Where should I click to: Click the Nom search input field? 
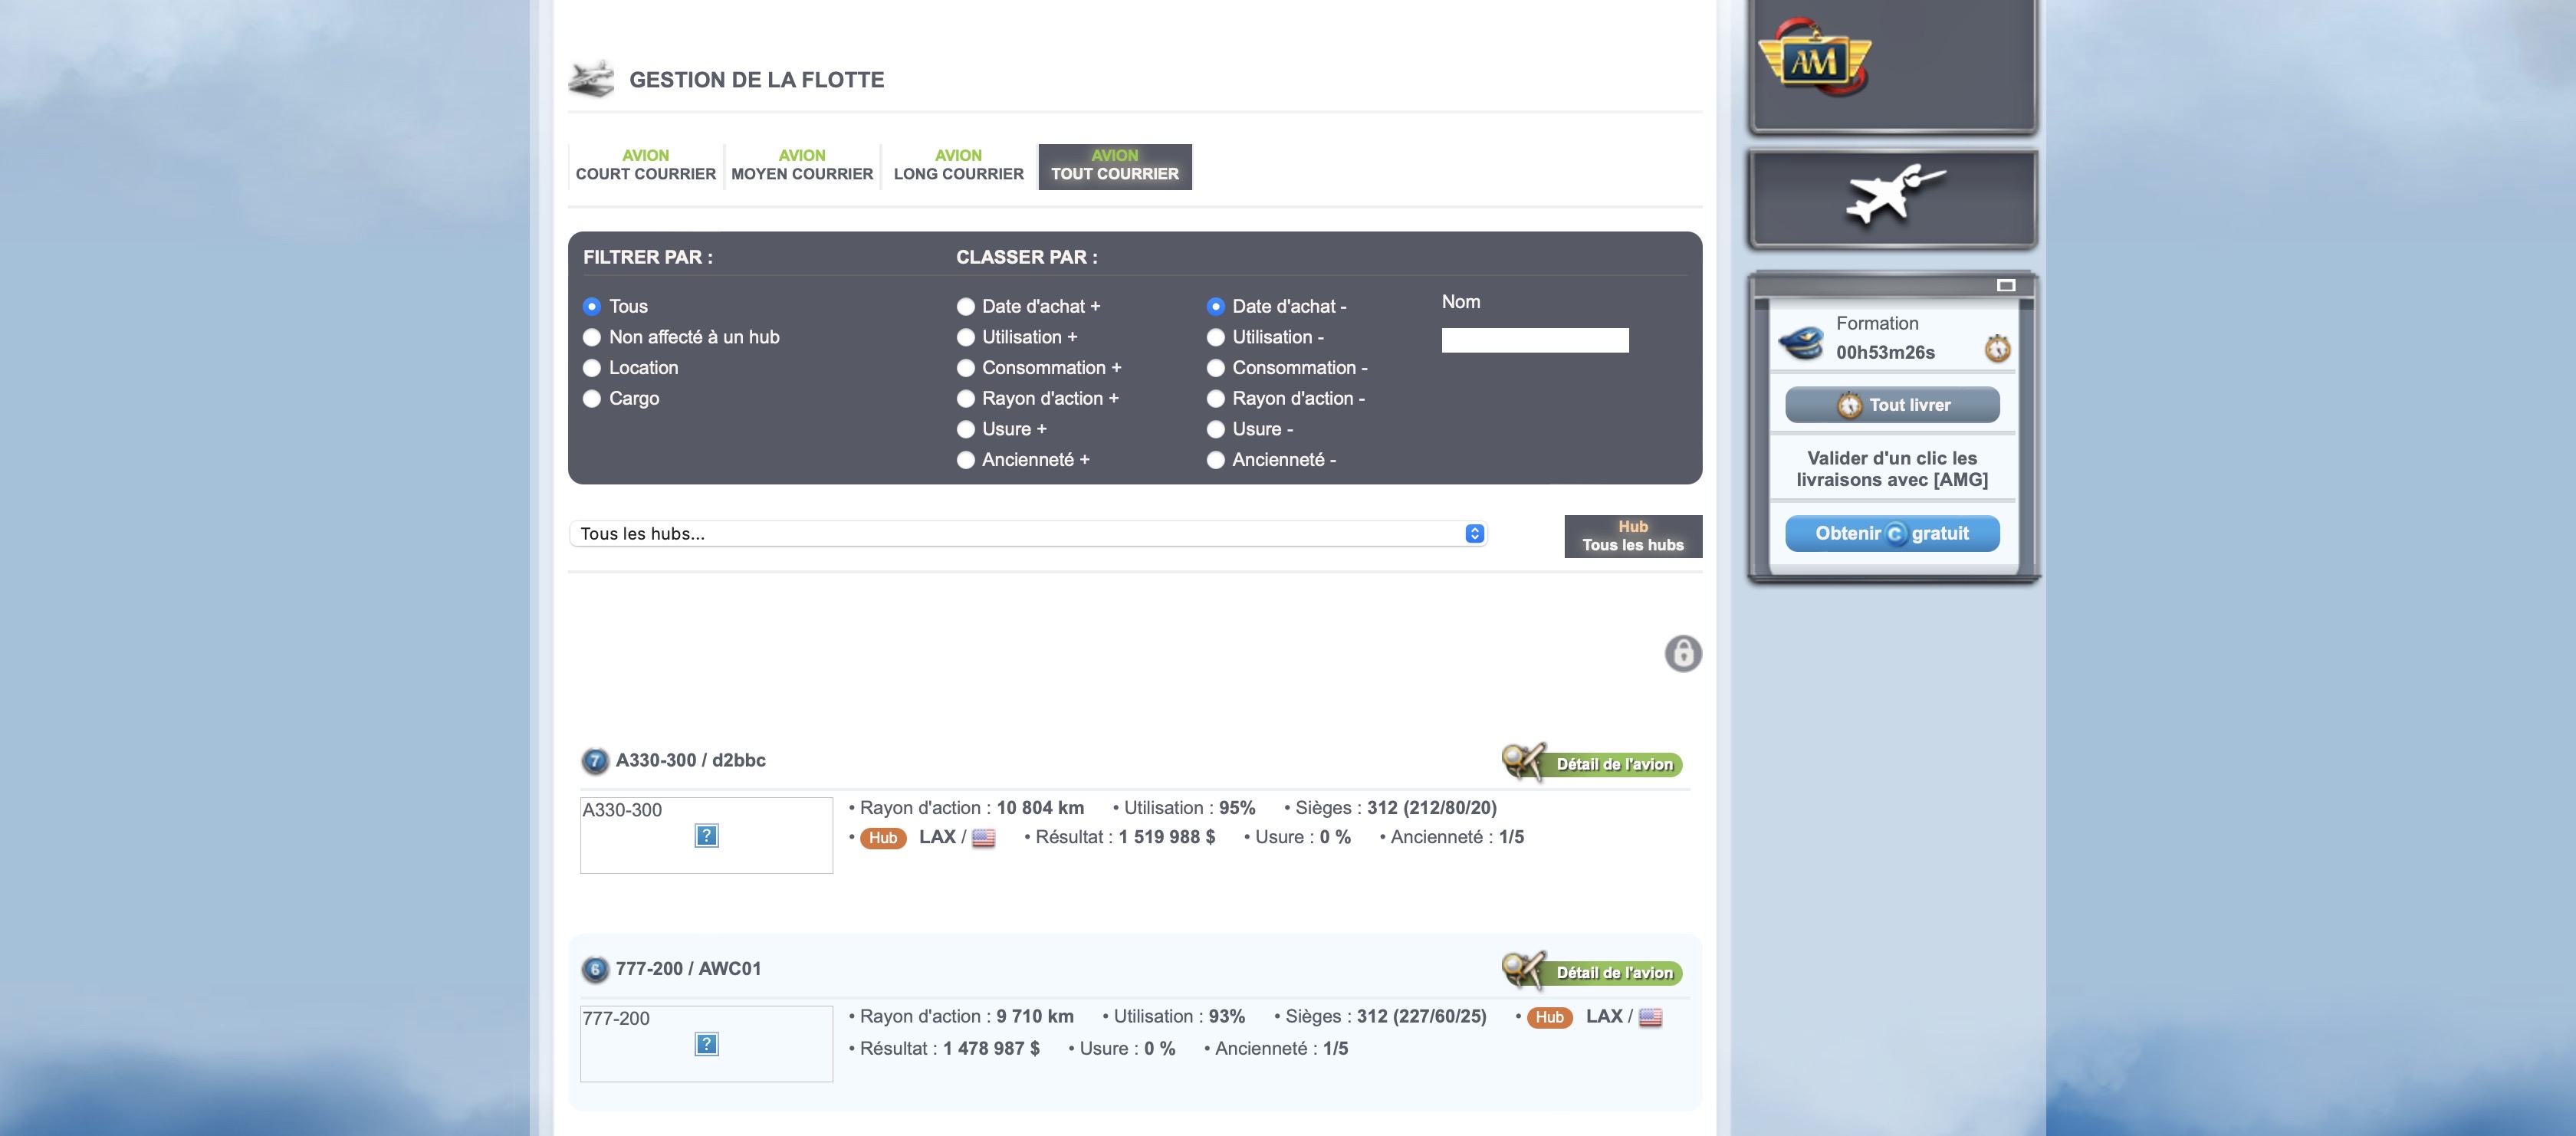(1534, 341)
